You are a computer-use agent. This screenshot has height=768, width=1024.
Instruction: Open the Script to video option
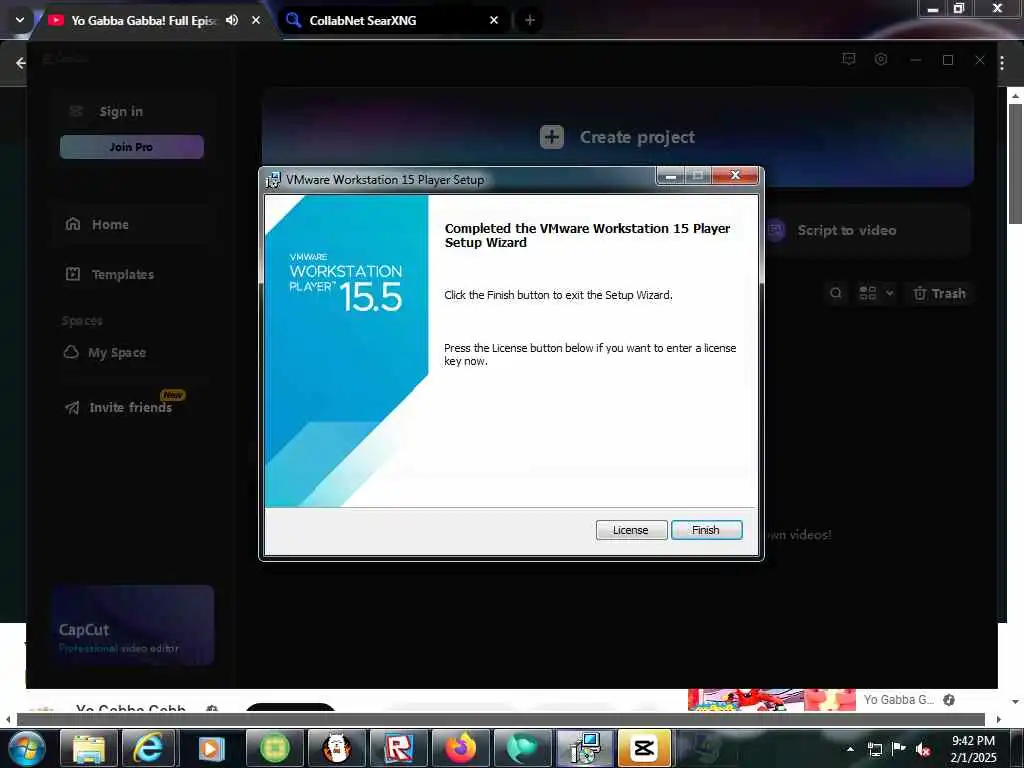[846, 230]
